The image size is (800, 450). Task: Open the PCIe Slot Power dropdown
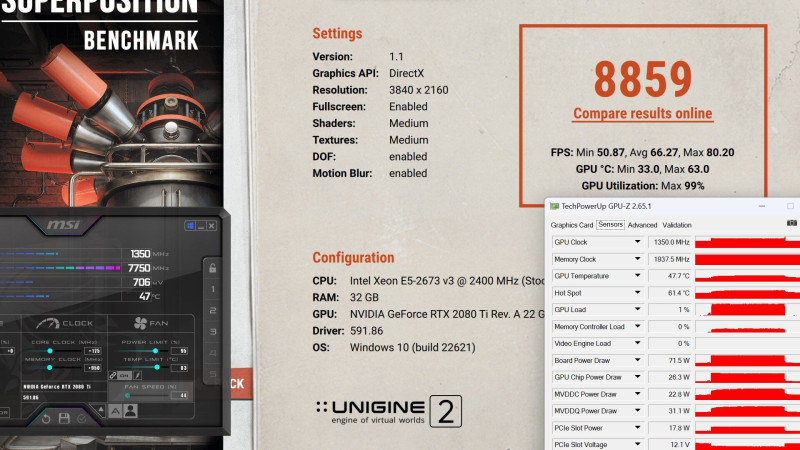pos(637,428)
